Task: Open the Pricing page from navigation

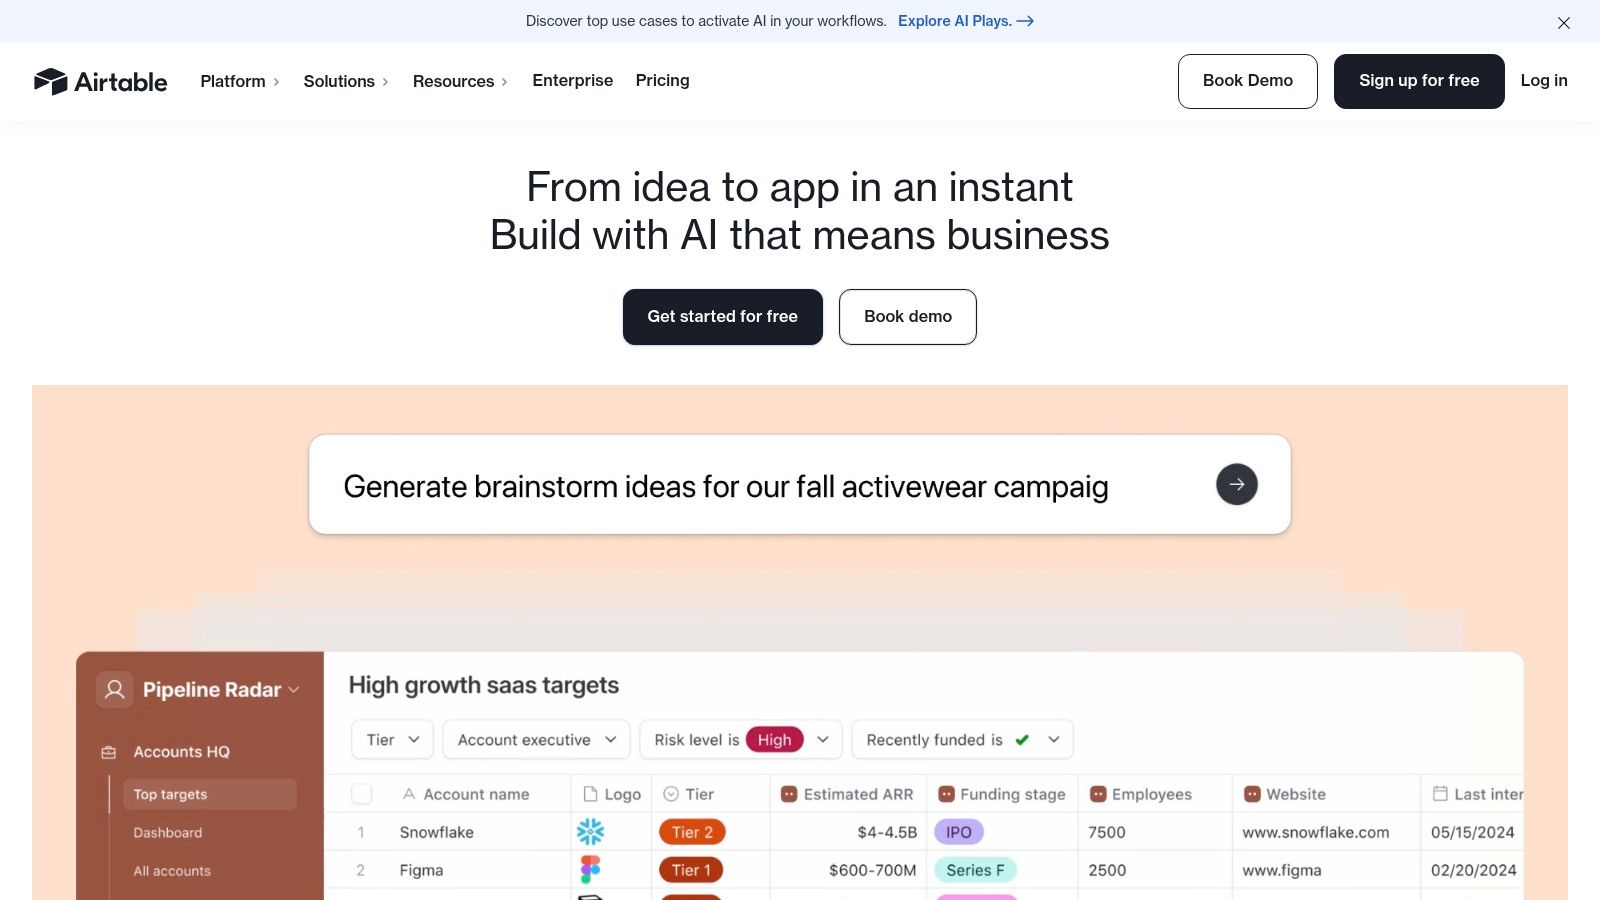Action: [x=662, y=80]
